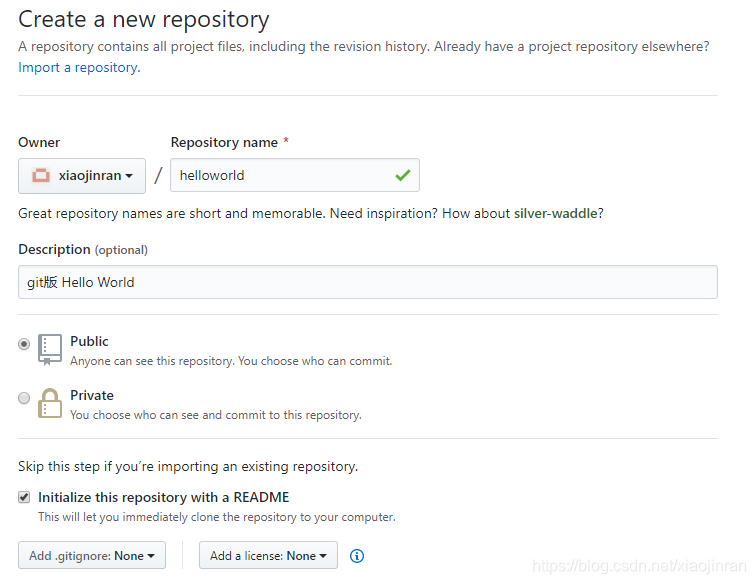The width and height of the screenshot is (755, 584).
Task: Click the text Anyone can see this repository
Action: (231, 361)
